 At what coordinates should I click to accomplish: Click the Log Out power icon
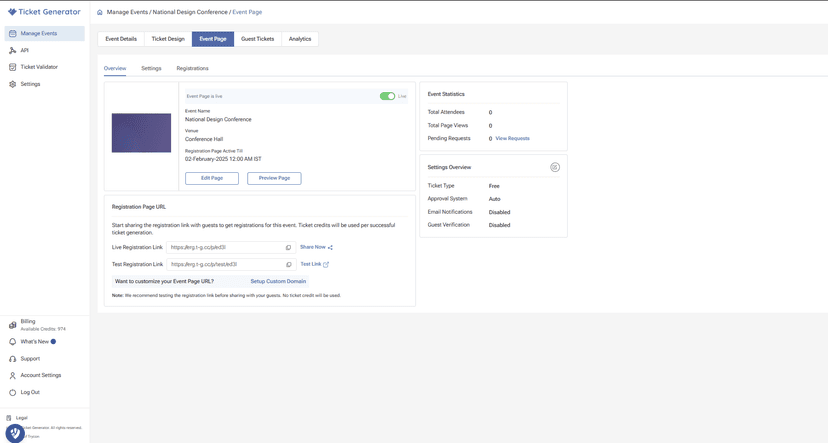[x=13, y=392]
